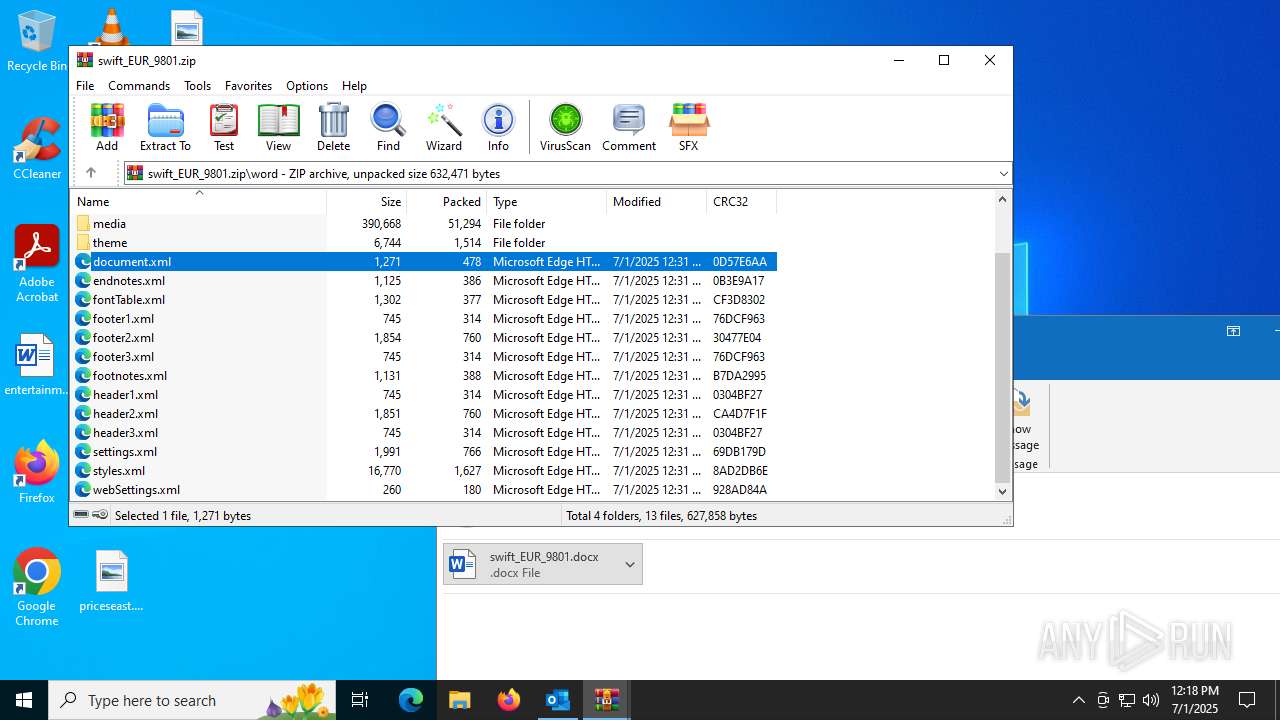The width and height of the screenshot is (1280, 720).
Task: Open the Wizard wand icon
Action: [444, 127]
